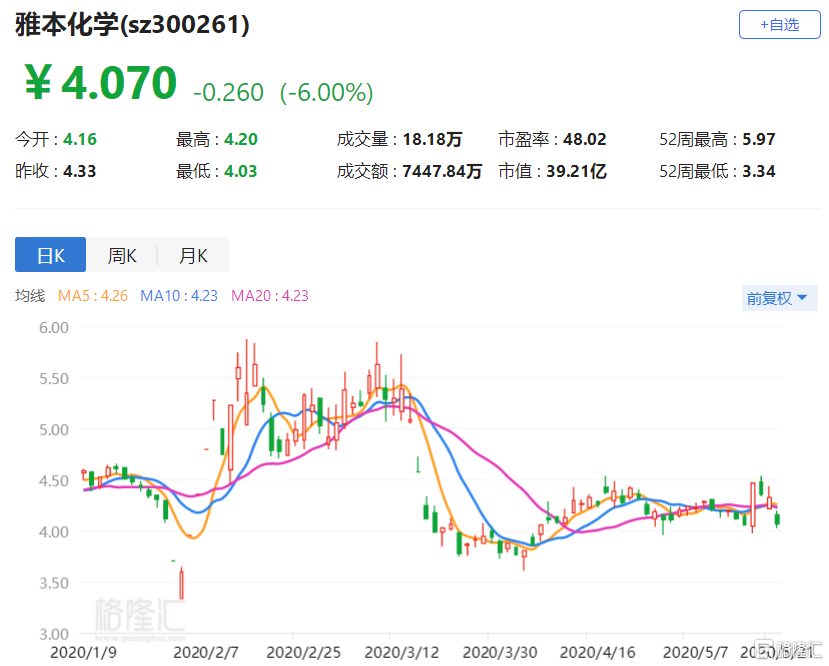Image resolution: width=829 pixels, height=666 pixels.
Task: Click the 2020/3/12 date axis label
Action: tap(402, 652)
